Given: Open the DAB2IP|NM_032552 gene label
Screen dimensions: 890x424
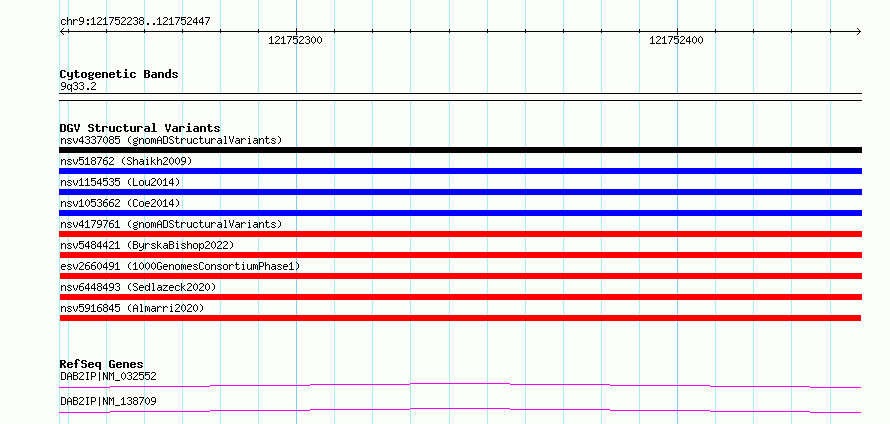Looking at the screenshot, I should (x=108, y=376).
